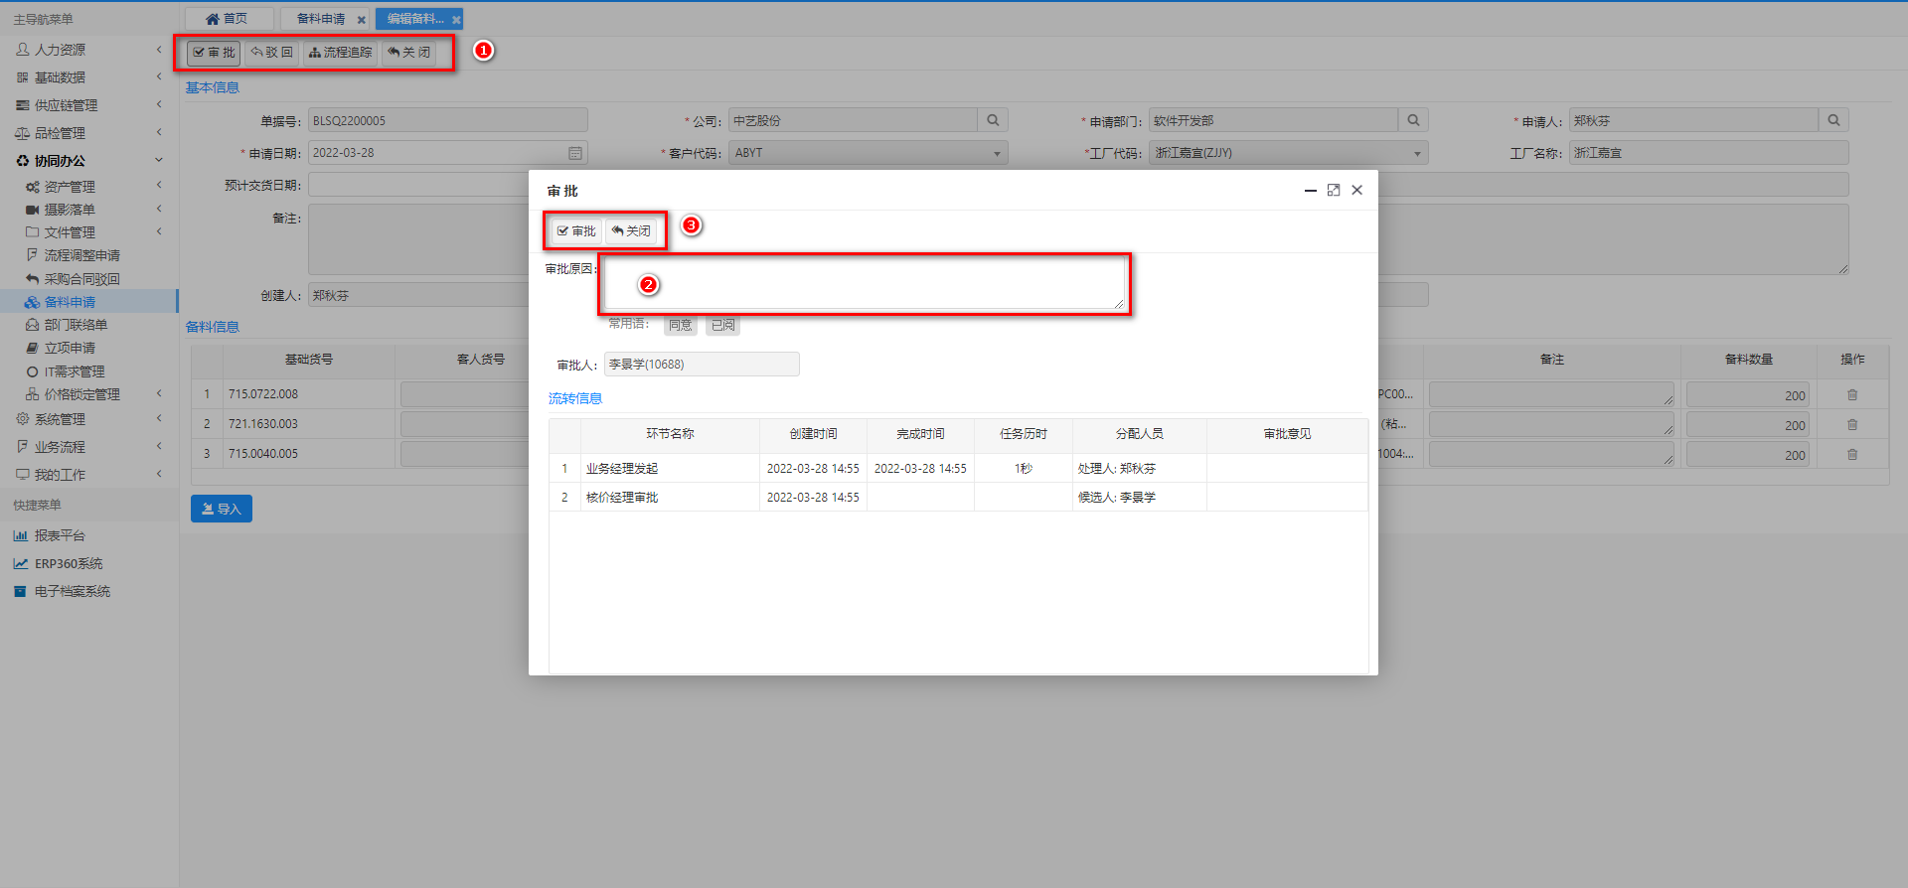This screenshot has width=1908, height=888.
Task: Delete the row for 721.1630.003
Action: 1852,425
